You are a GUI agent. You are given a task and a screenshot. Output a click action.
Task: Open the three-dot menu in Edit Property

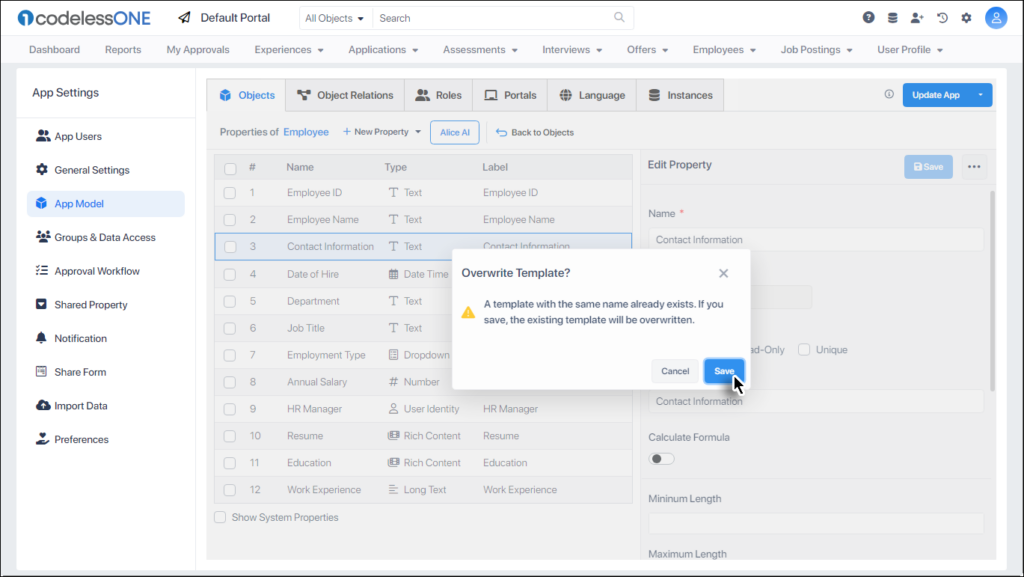click(974, 166)
